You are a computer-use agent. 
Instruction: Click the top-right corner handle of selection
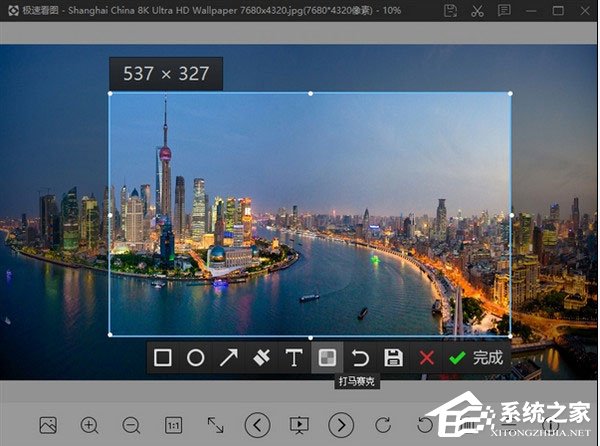pos(510,94)
